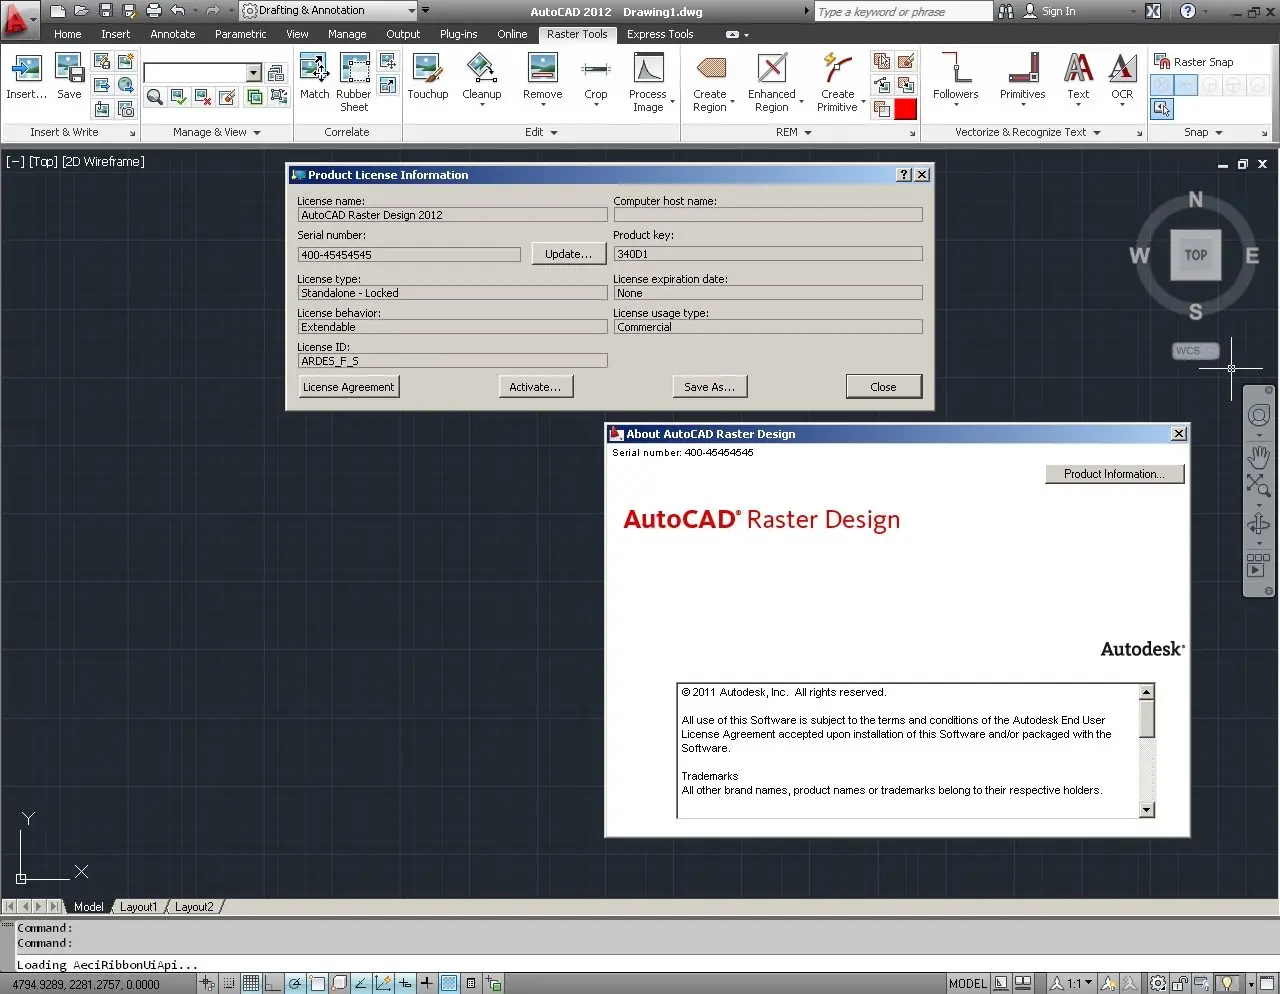1280x994 pixels.
Task: Click the Pan hand icon in navigation bar
Action: pos(1259,457)
